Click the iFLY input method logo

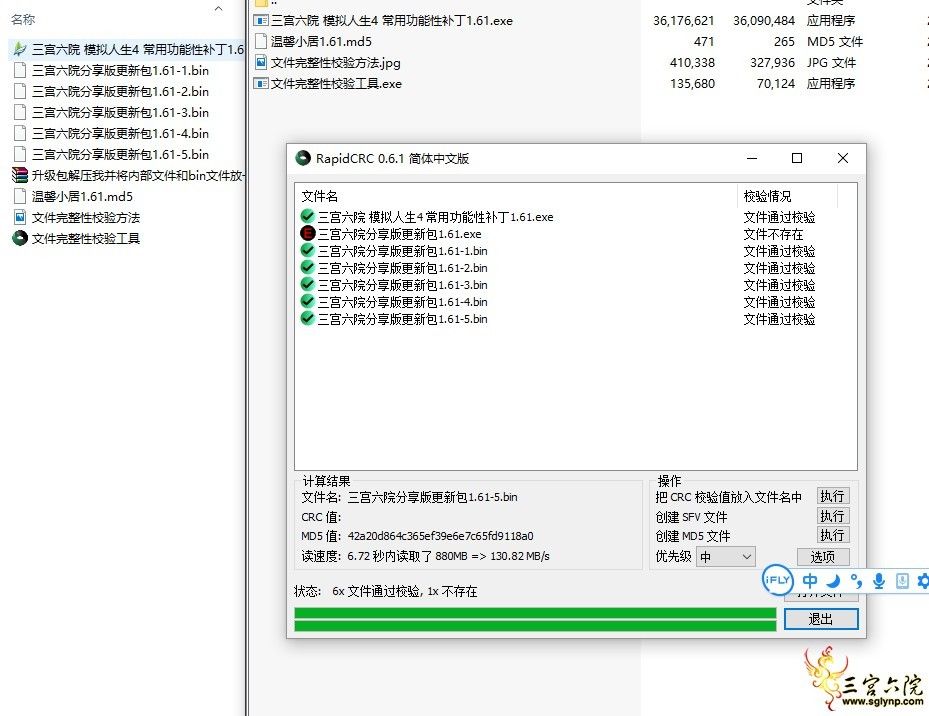(x=777, y=580)
